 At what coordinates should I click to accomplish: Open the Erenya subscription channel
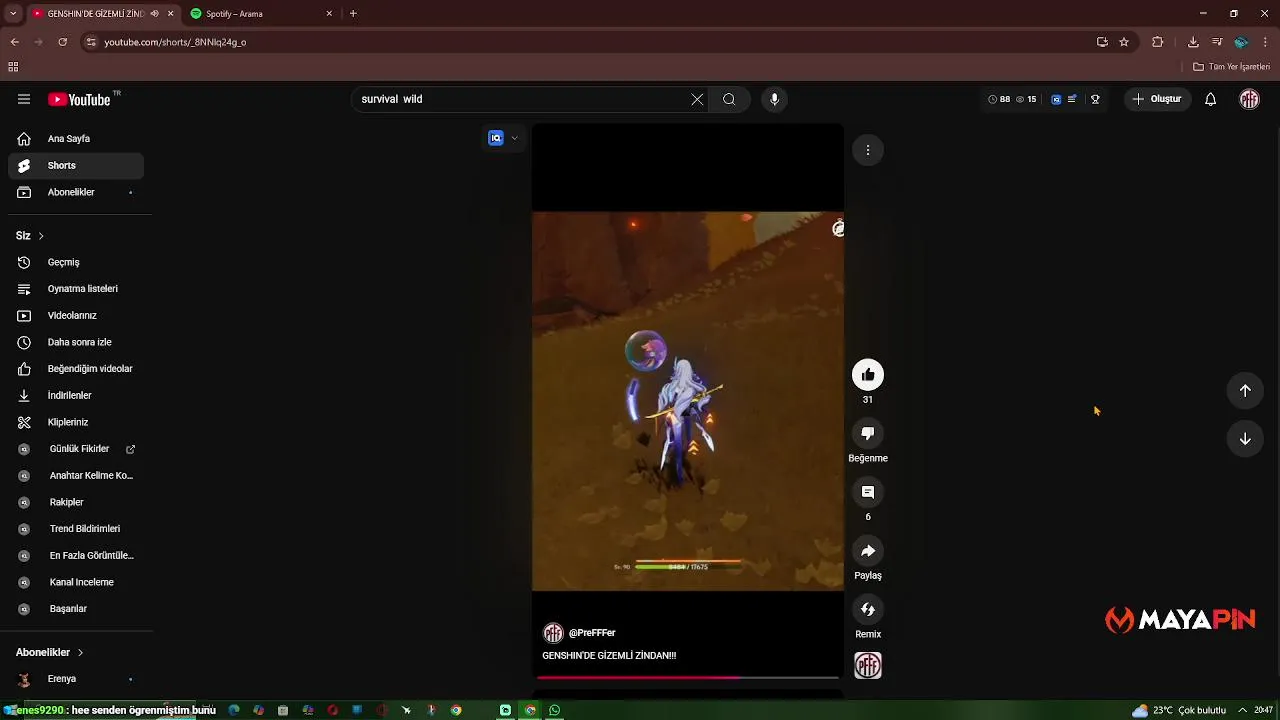[76, 679]
